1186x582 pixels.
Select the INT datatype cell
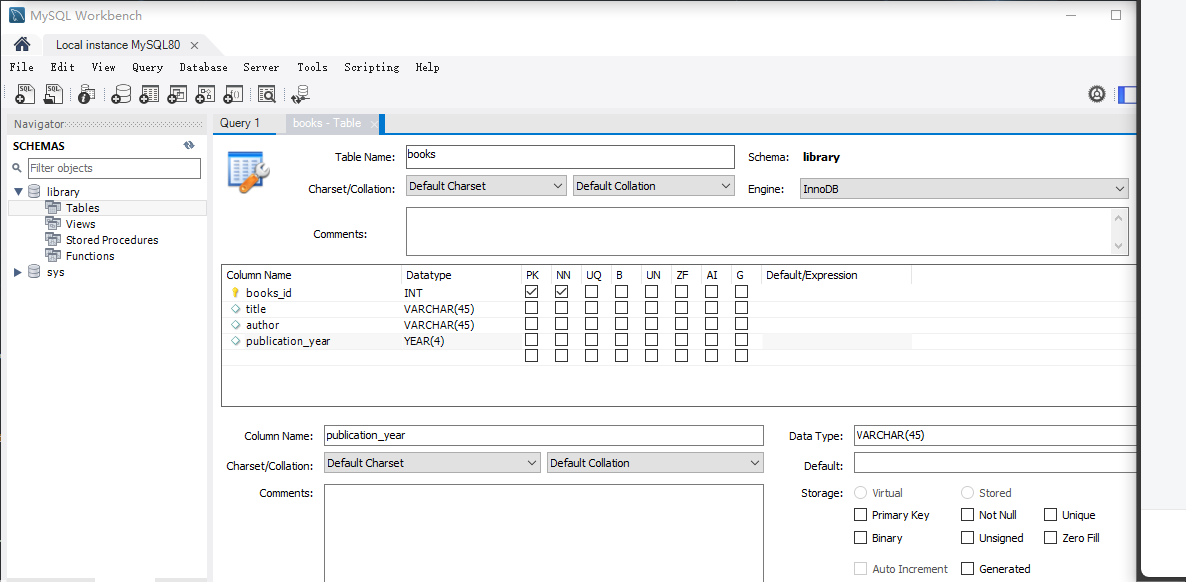click(x=413, y=292)
